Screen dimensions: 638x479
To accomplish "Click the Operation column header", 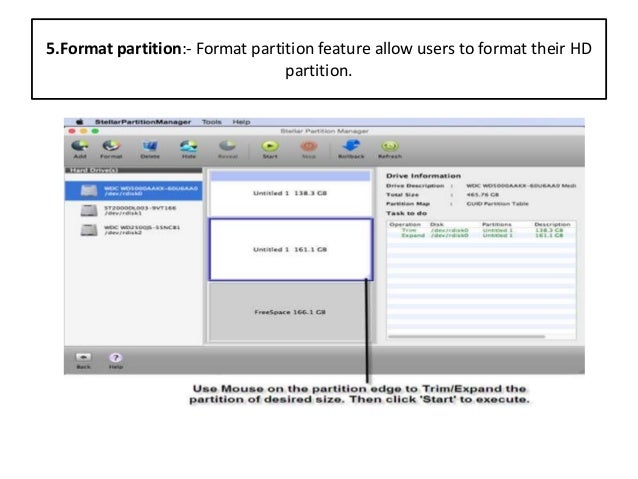I will [x=405, y=224].
